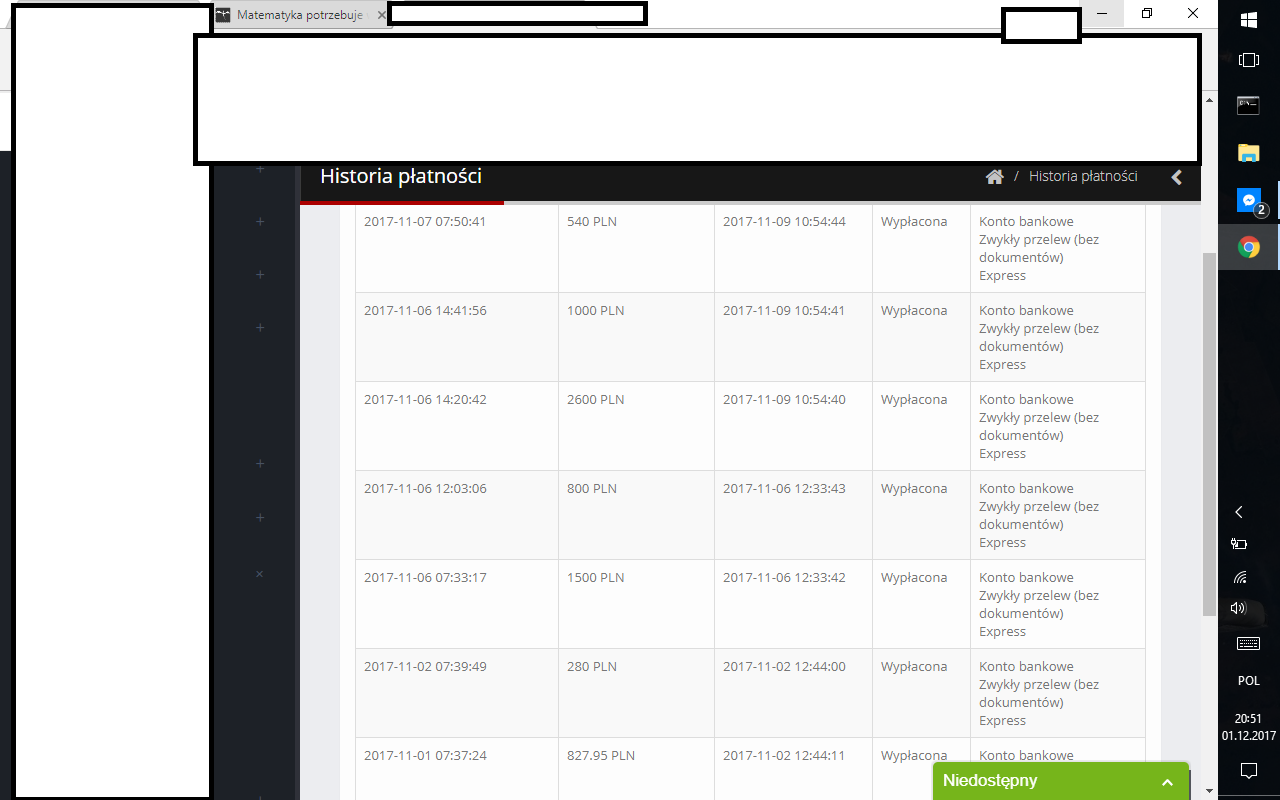Image resolution: width=1280 pixels, height=800 pixels.
Task: Close the "Matematyka potrzebuje" tab
Action: (381, 16)
